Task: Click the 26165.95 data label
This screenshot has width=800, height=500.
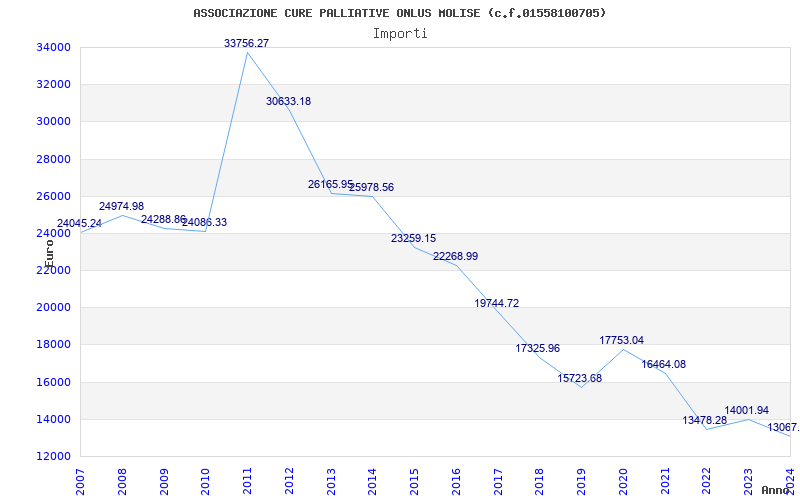Action: [330, 184]
